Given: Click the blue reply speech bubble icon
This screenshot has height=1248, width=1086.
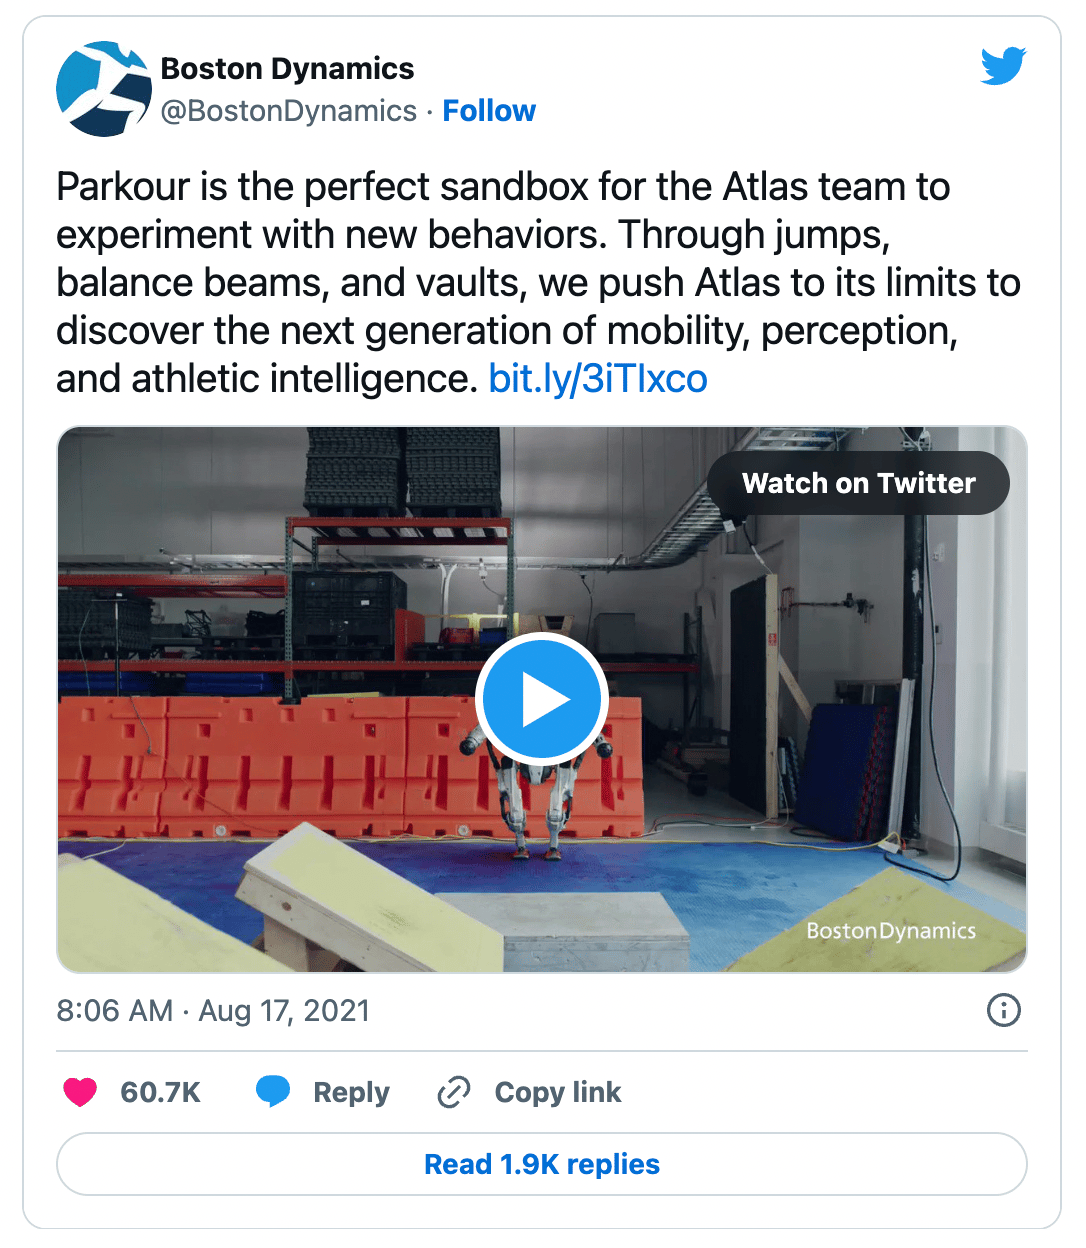Looking at the screenshot, I should (273, 1092).
